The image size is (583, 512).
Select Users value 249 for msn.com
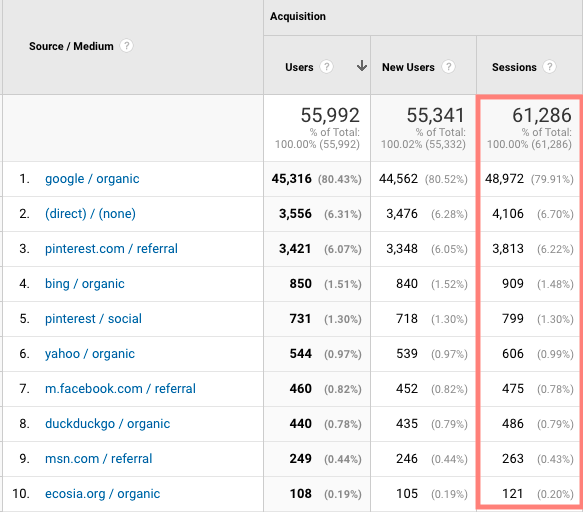301,458
